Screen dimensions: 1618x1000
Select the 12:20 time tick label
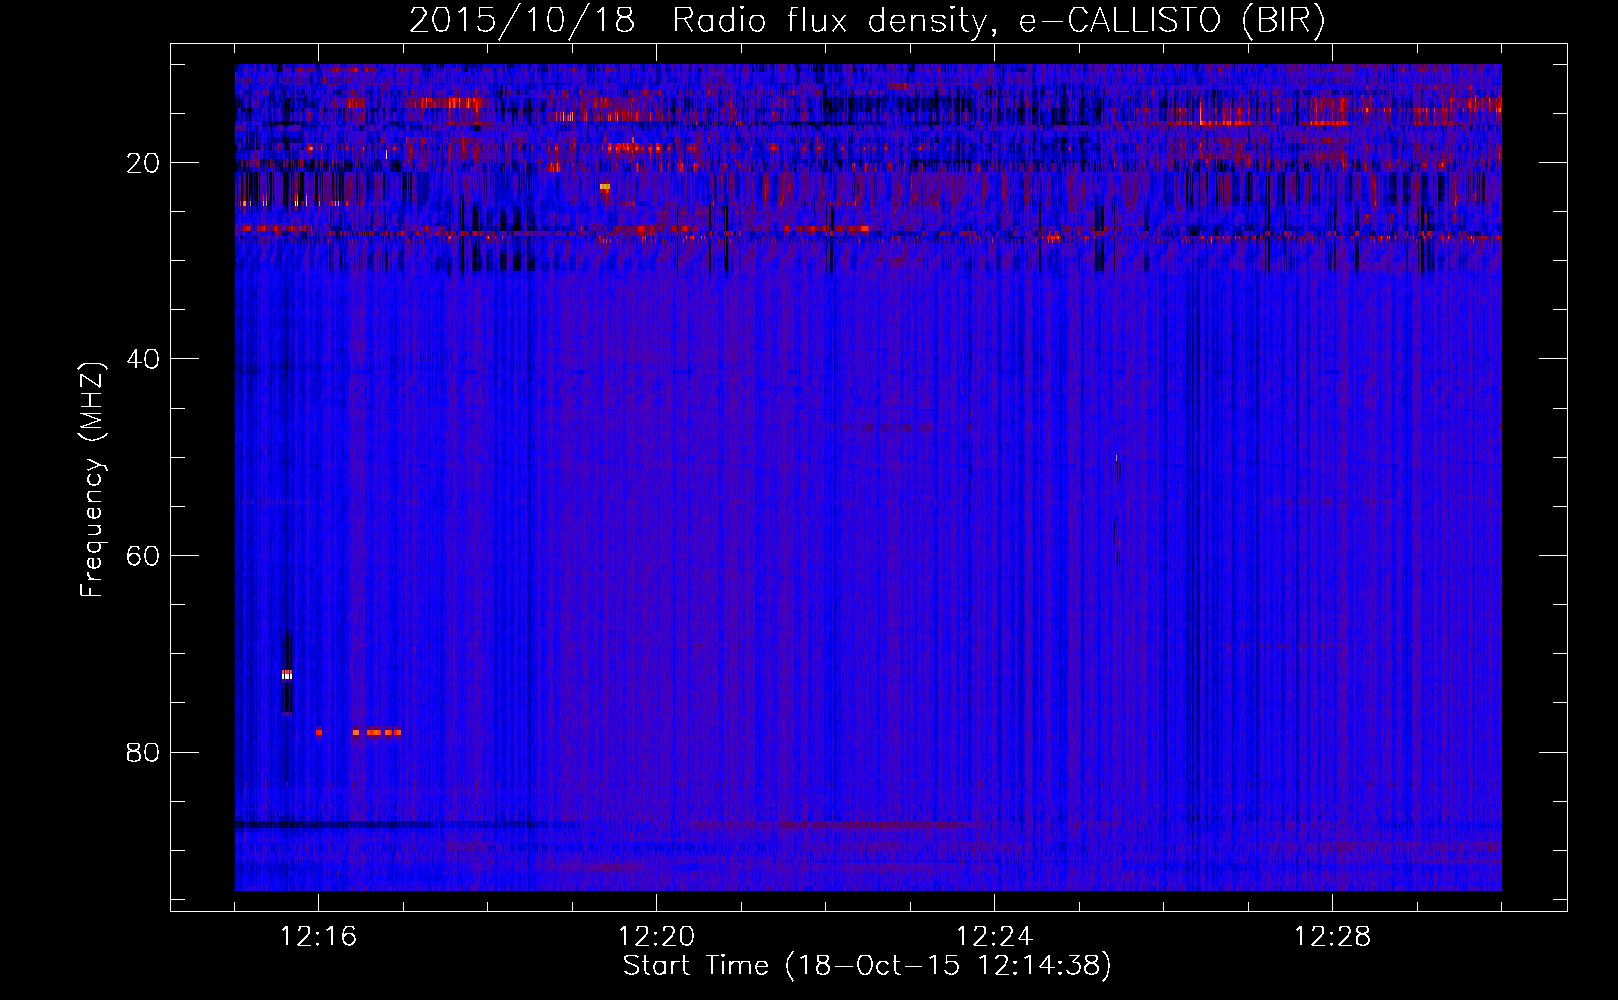point(657,937)
